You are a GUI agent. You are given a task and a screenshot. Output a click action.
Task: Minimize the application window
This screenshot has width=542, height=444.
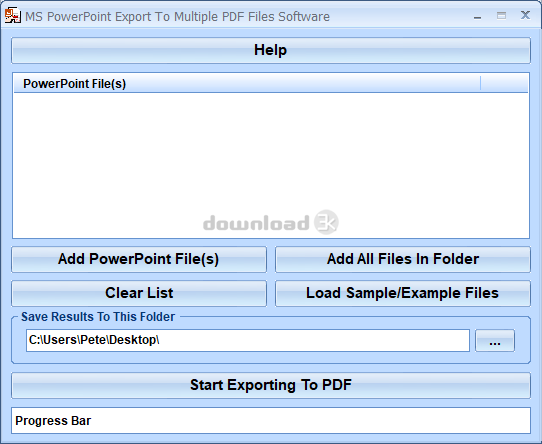[x=477, y=16]
